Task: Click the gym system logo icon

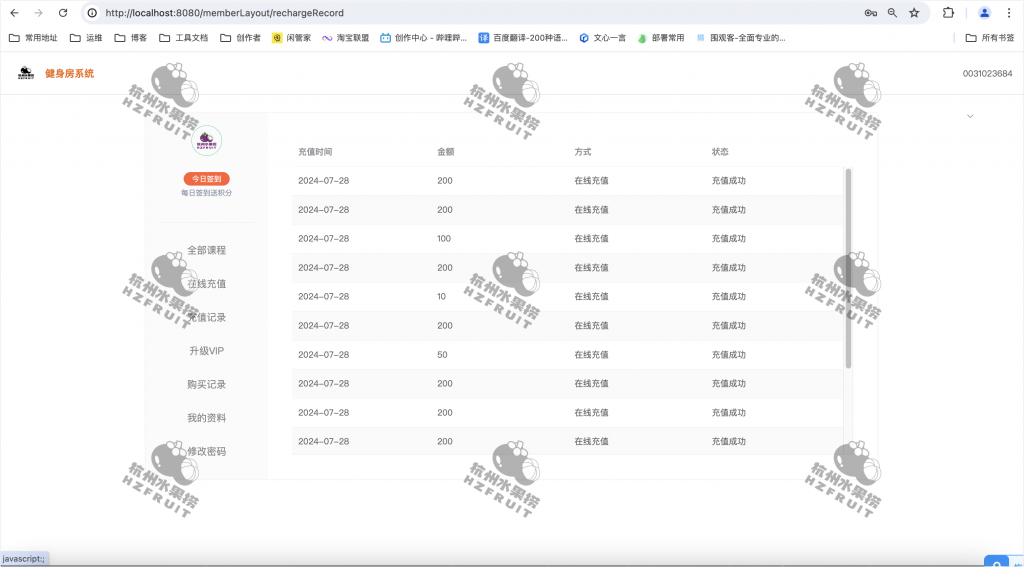Action: click(26, 73)
